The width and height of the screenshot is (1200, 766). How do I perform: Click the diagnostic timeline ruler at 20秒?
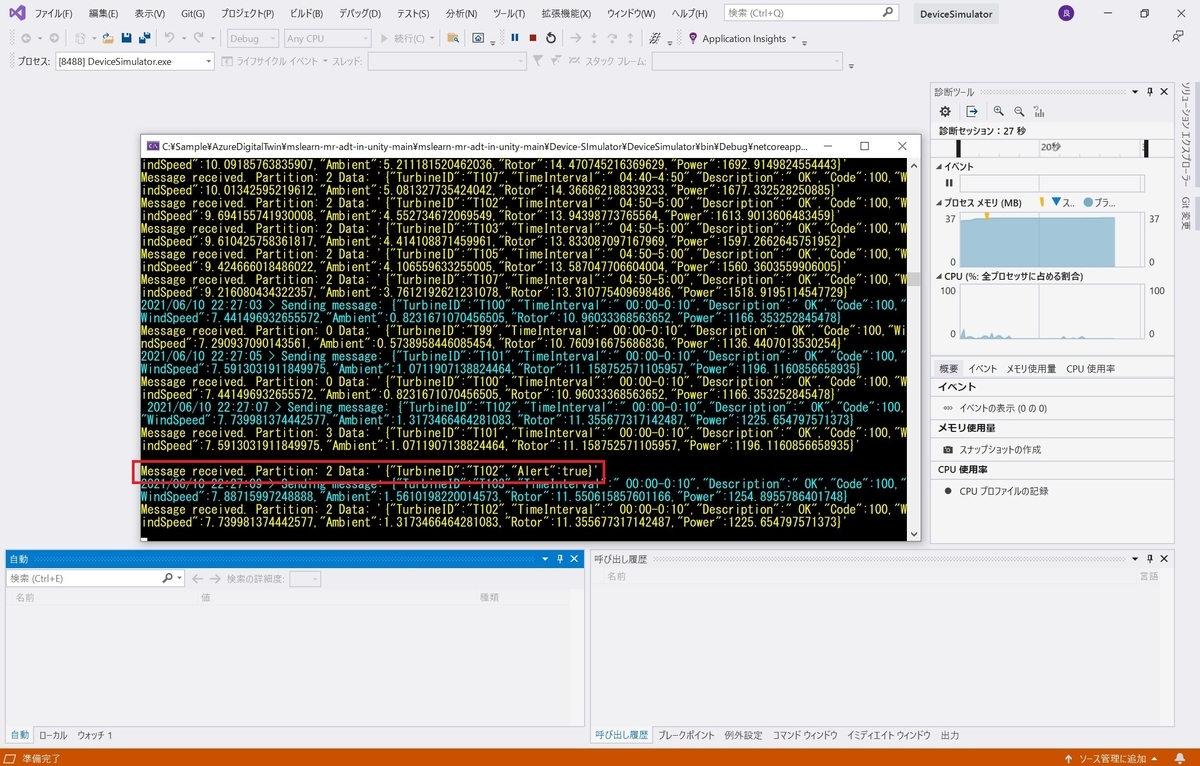click(x=1050, y=147)
